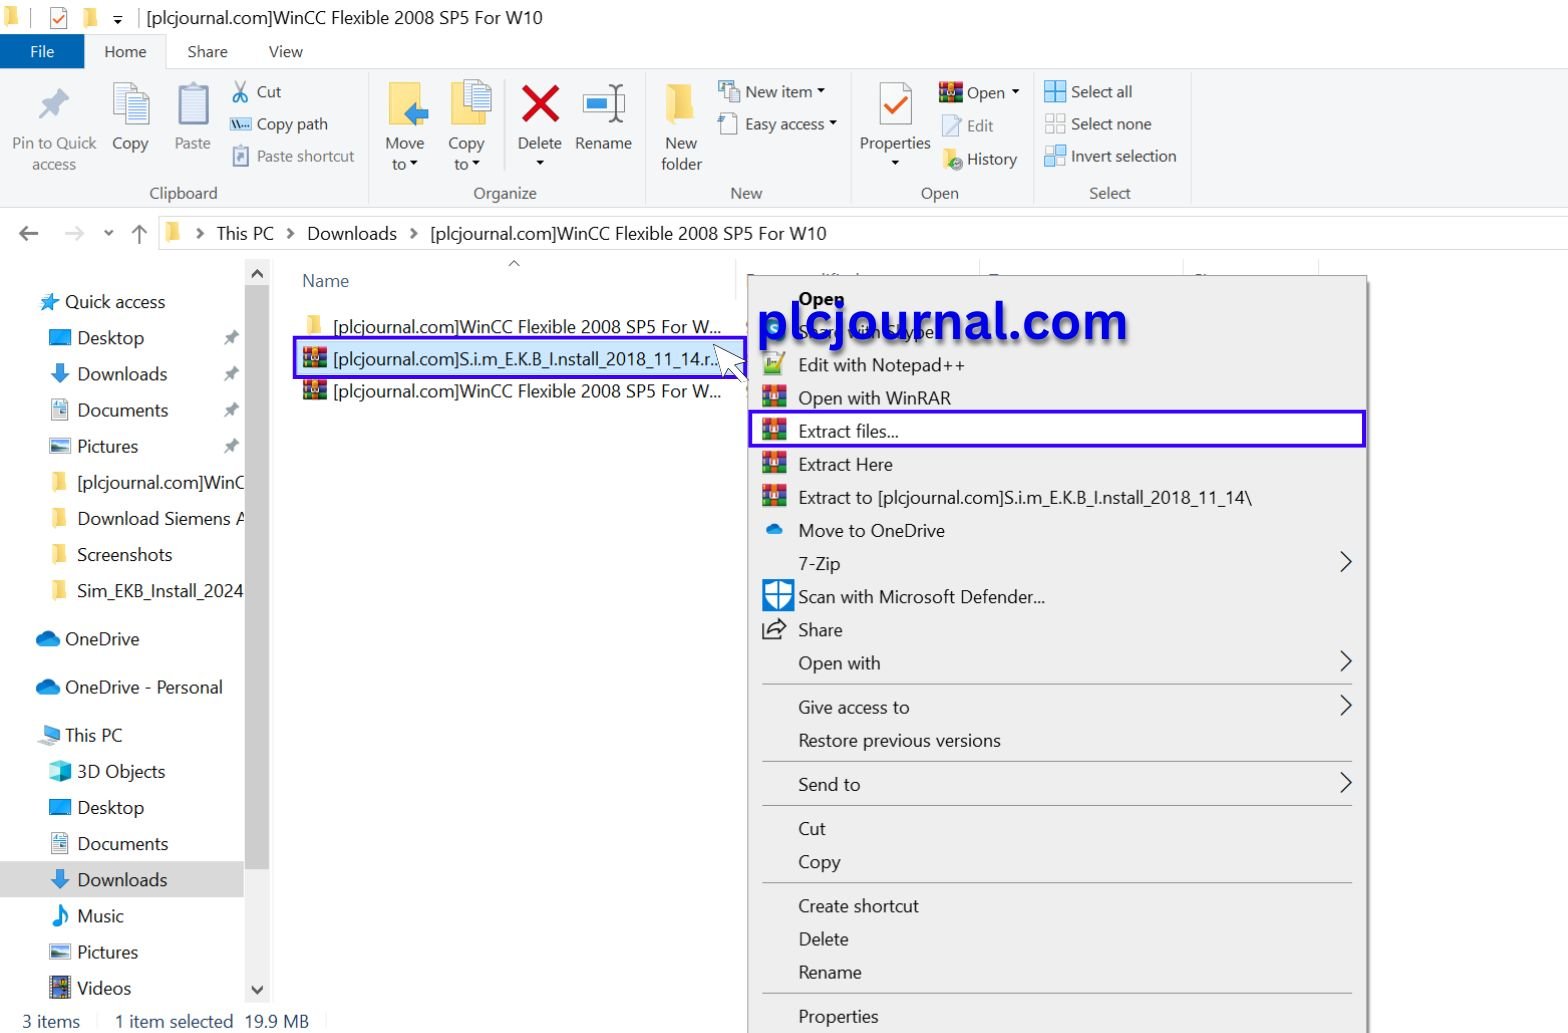Click the Copy ribbon icon

point(130,106)
